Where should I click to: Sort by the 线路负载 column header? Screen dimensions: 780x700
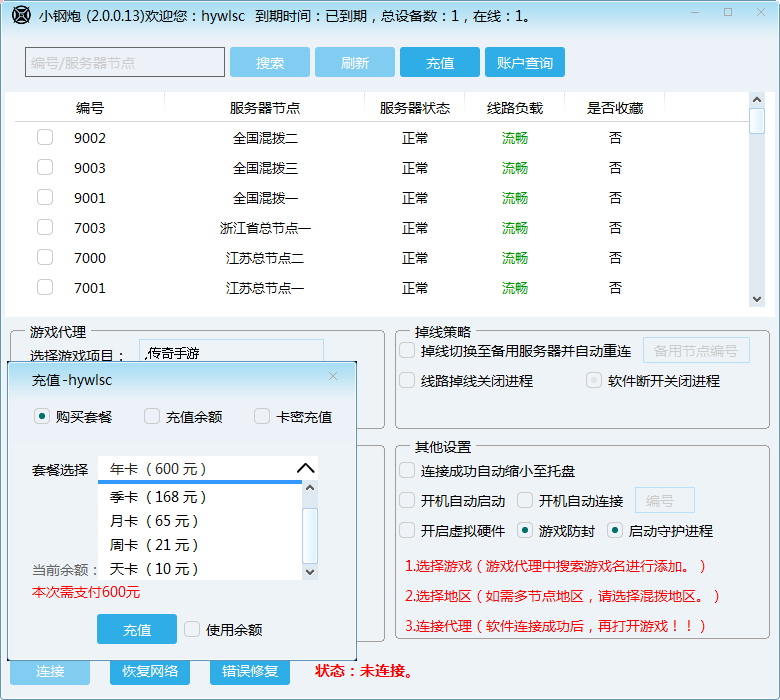514,107
